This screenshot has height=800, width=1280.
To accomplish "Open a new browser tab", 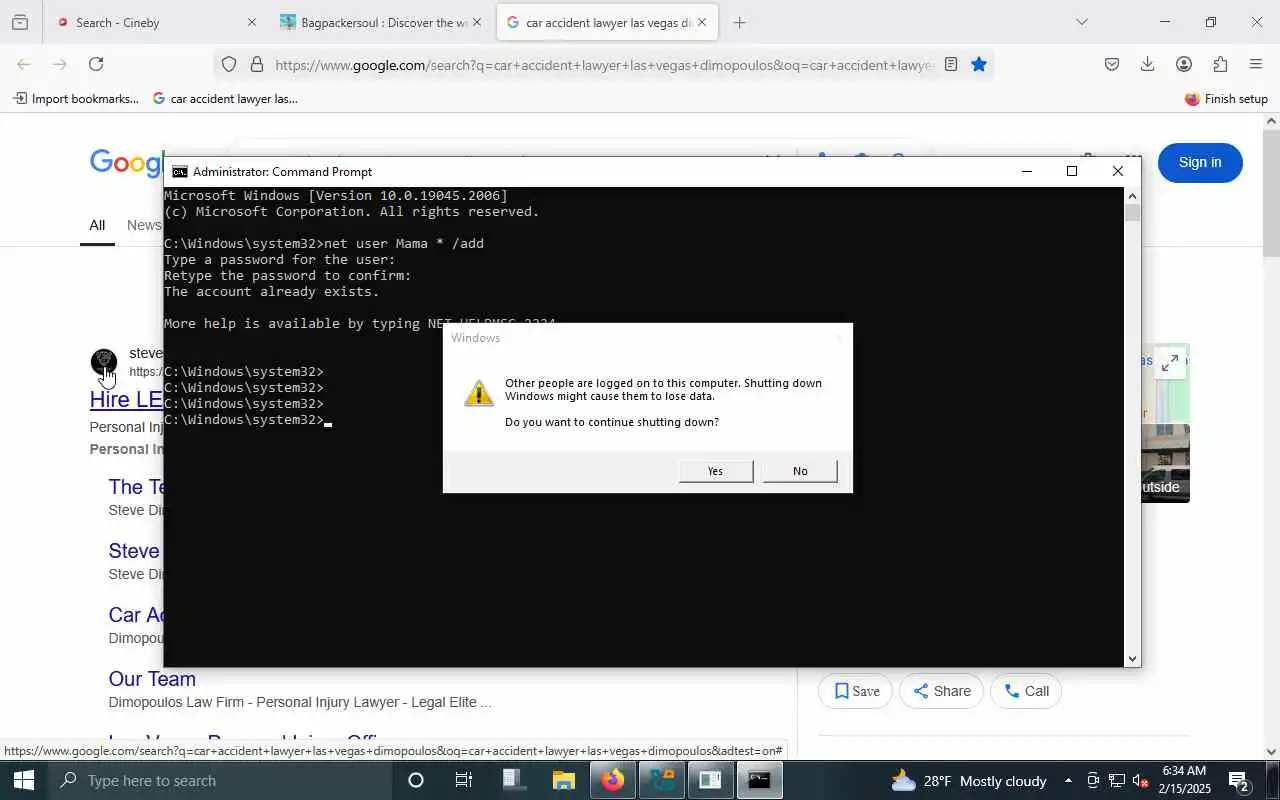I will coord(740,22).
